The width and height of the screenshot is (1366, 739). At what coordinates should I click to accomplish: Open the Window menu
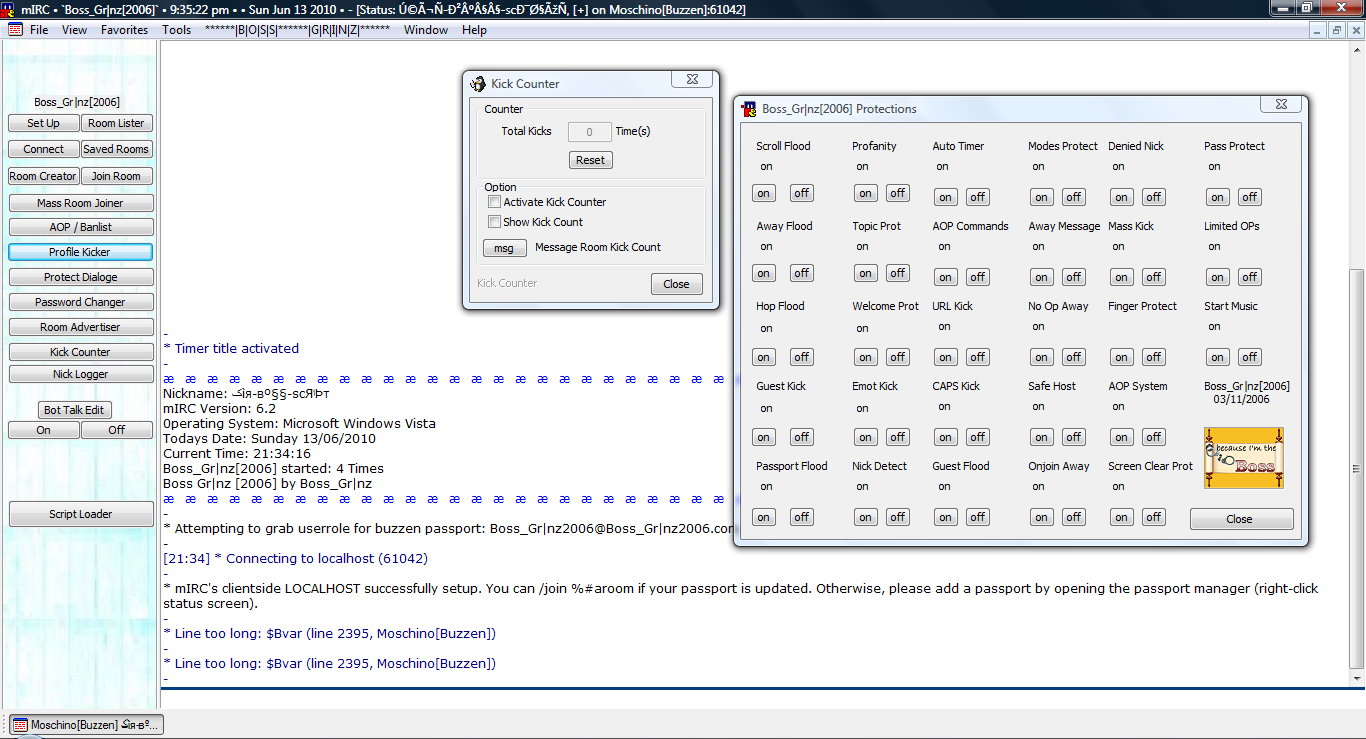[x=426, y=30]
